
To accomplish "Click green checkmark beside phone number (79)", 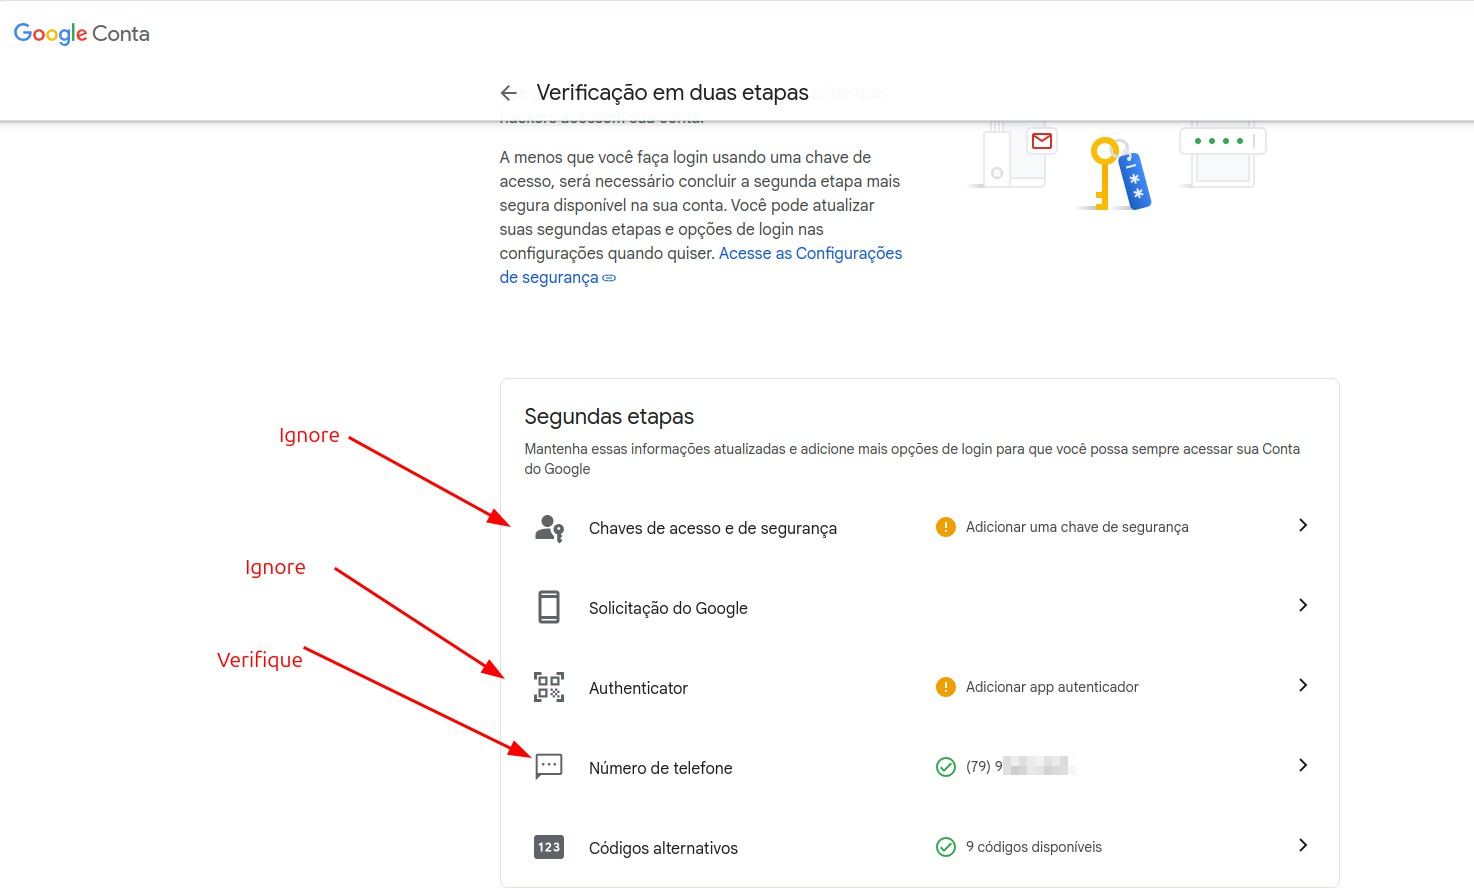I will [945, 767].
